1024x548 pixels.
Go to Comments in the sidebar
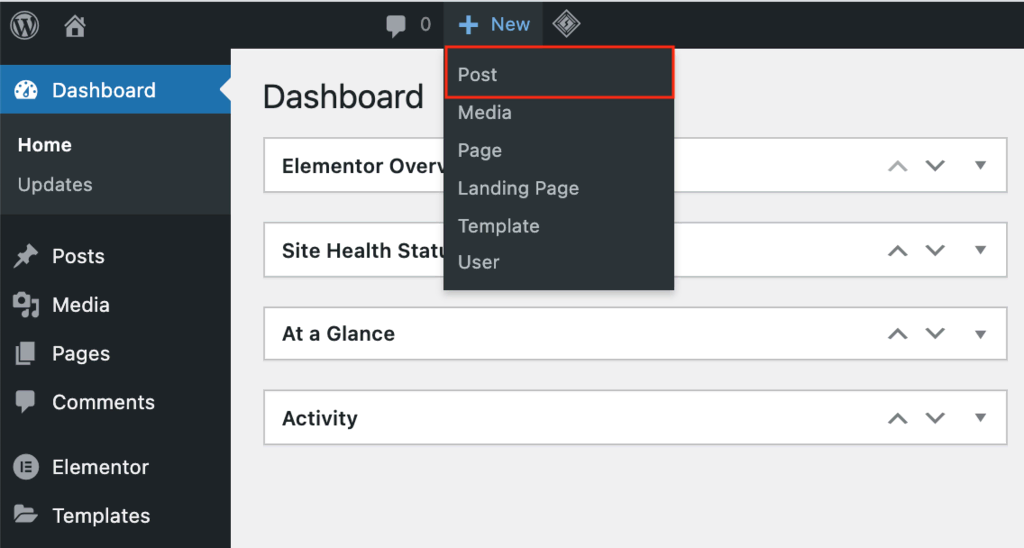click(x=103, y=402)
